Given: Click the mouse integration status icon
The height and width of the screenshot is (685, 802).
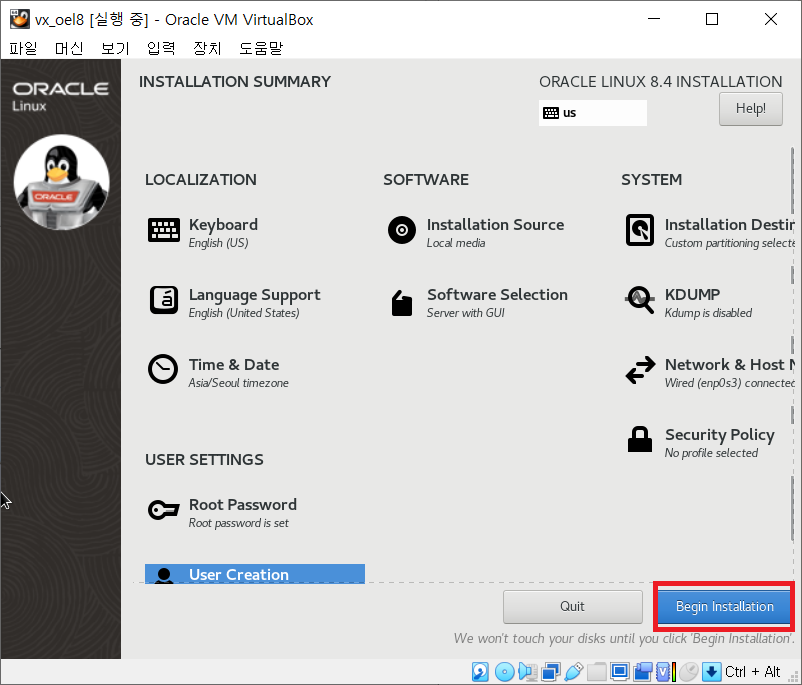Looking at the screenshot, I should (689, 671).
